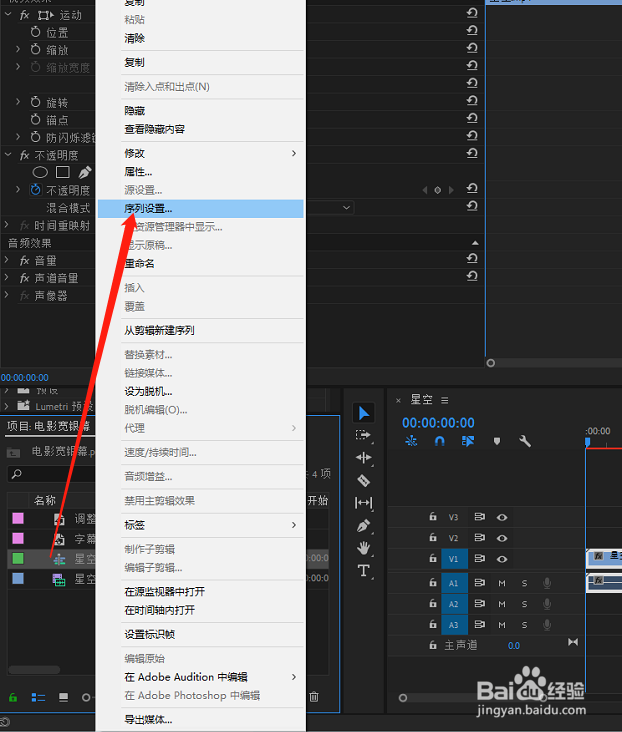Reset the 缩放 parameter
622x732 pixels.
472,48
